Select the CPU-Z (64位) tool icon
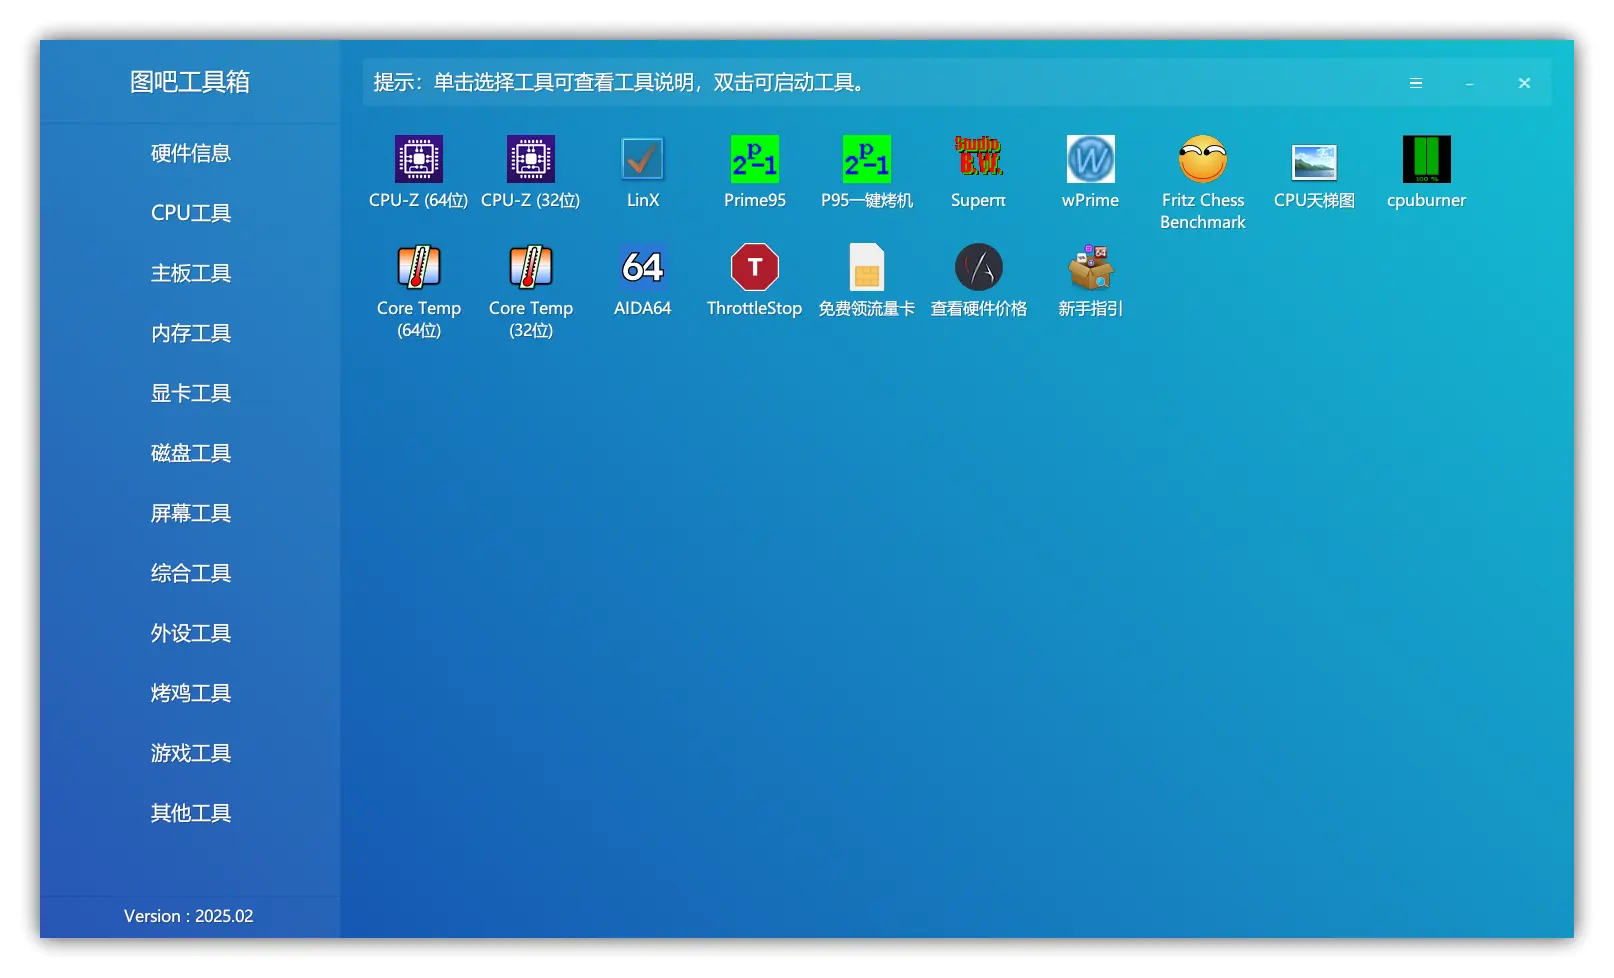Screen dimensions: 1614x978 (x=418, y=160)
